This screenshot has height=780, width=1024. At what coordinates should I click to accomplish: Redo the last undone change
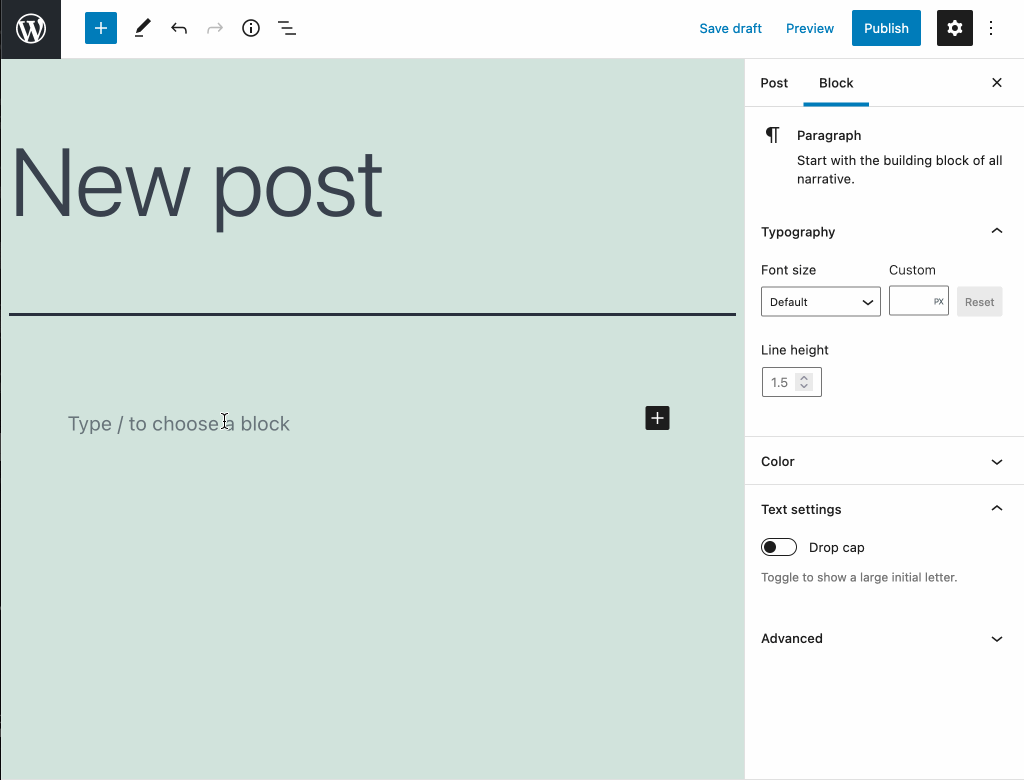pos(215,28)
